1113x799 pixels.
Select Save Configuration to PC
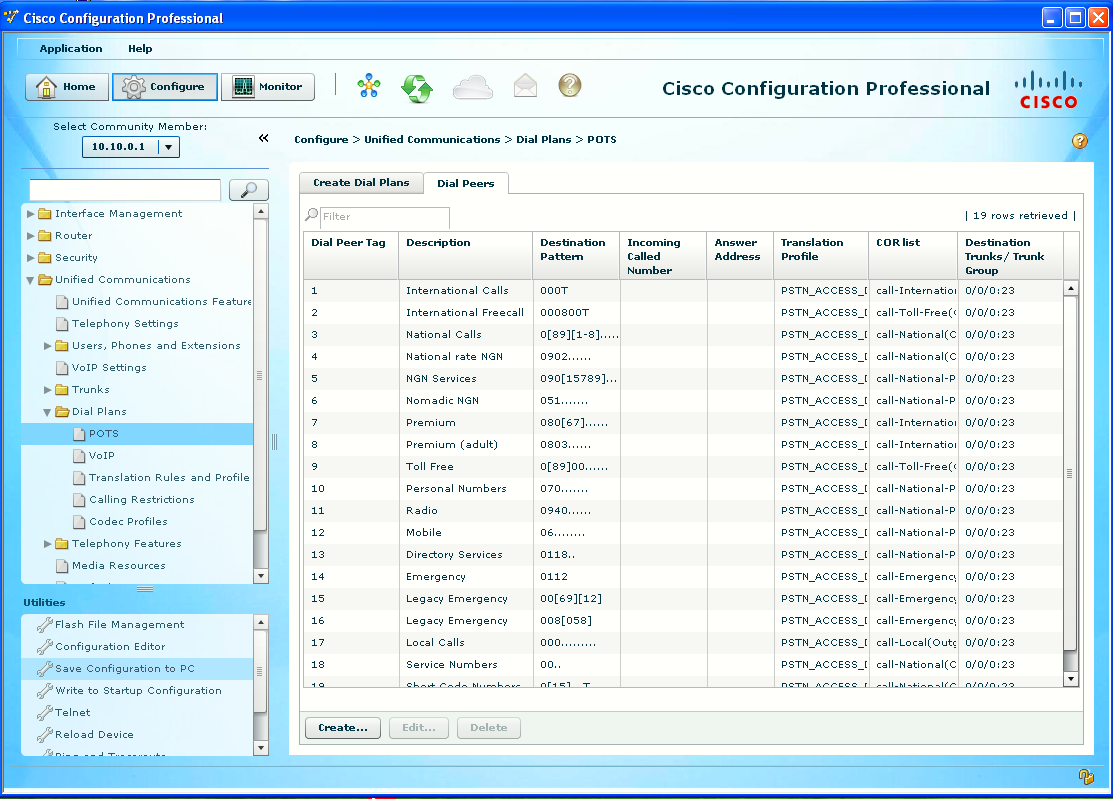[x=137, y=668]
